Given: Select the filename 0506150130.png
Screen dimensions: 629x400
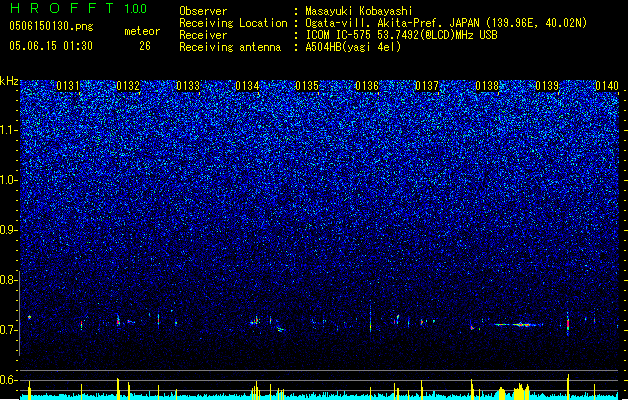Looking at the screenshot, I should [51, 26].
